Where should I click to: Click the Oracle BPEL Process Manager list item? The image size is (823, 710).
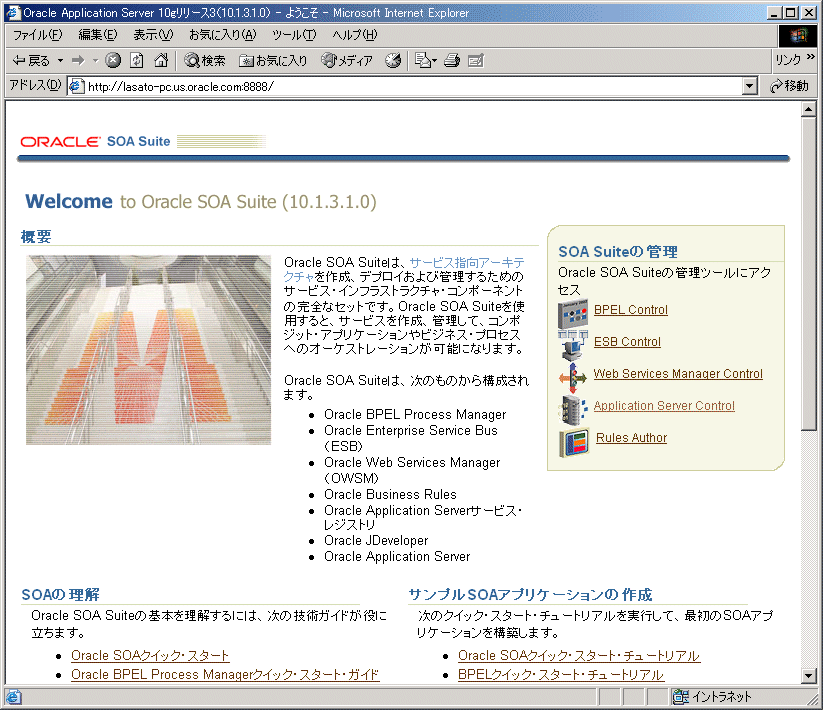(x=415, y=415)
